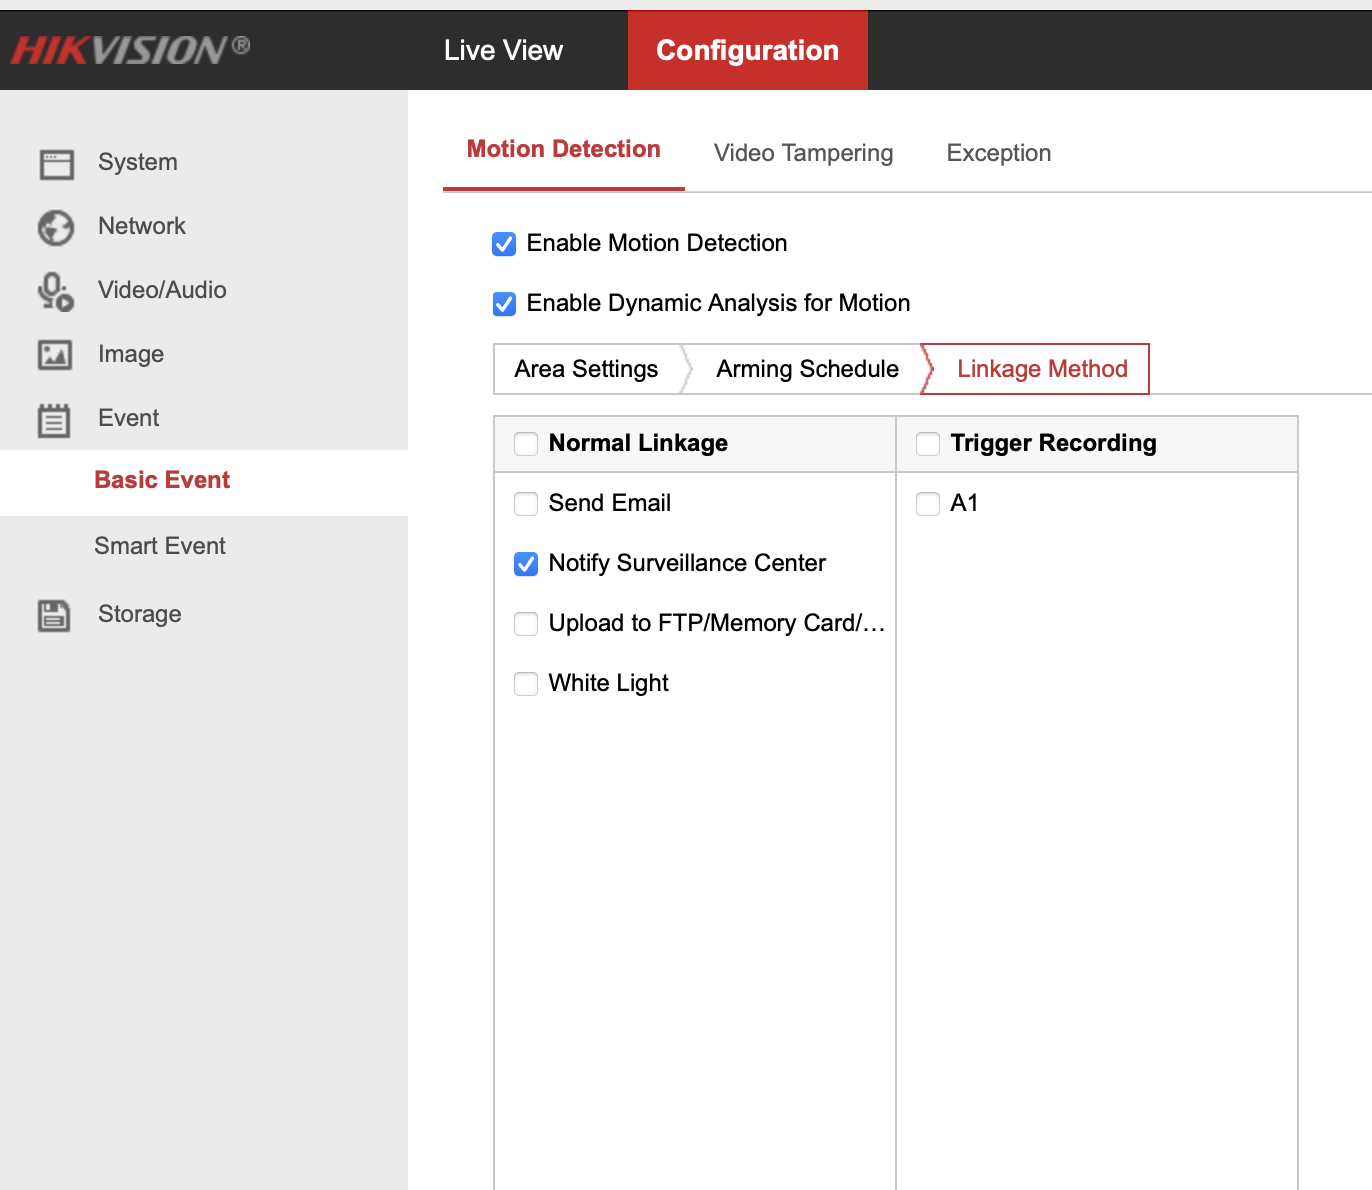Switch to the Video Tampering tab
This screenshot has height=1190, width=1372.
pyautogui.click(x=803, y=153)
